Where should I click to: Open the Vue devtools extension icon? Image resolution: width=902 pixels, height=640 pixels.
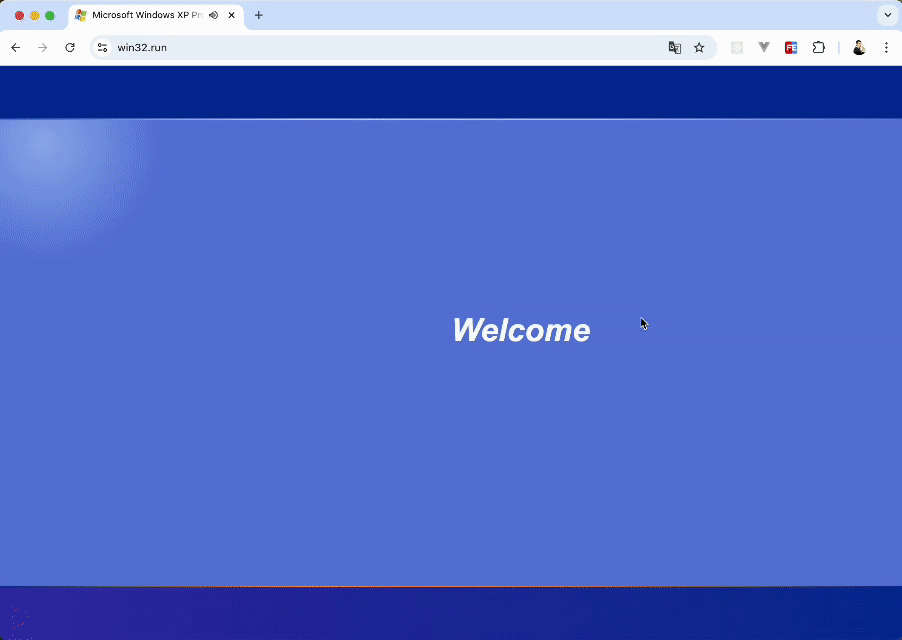(764, 47)
